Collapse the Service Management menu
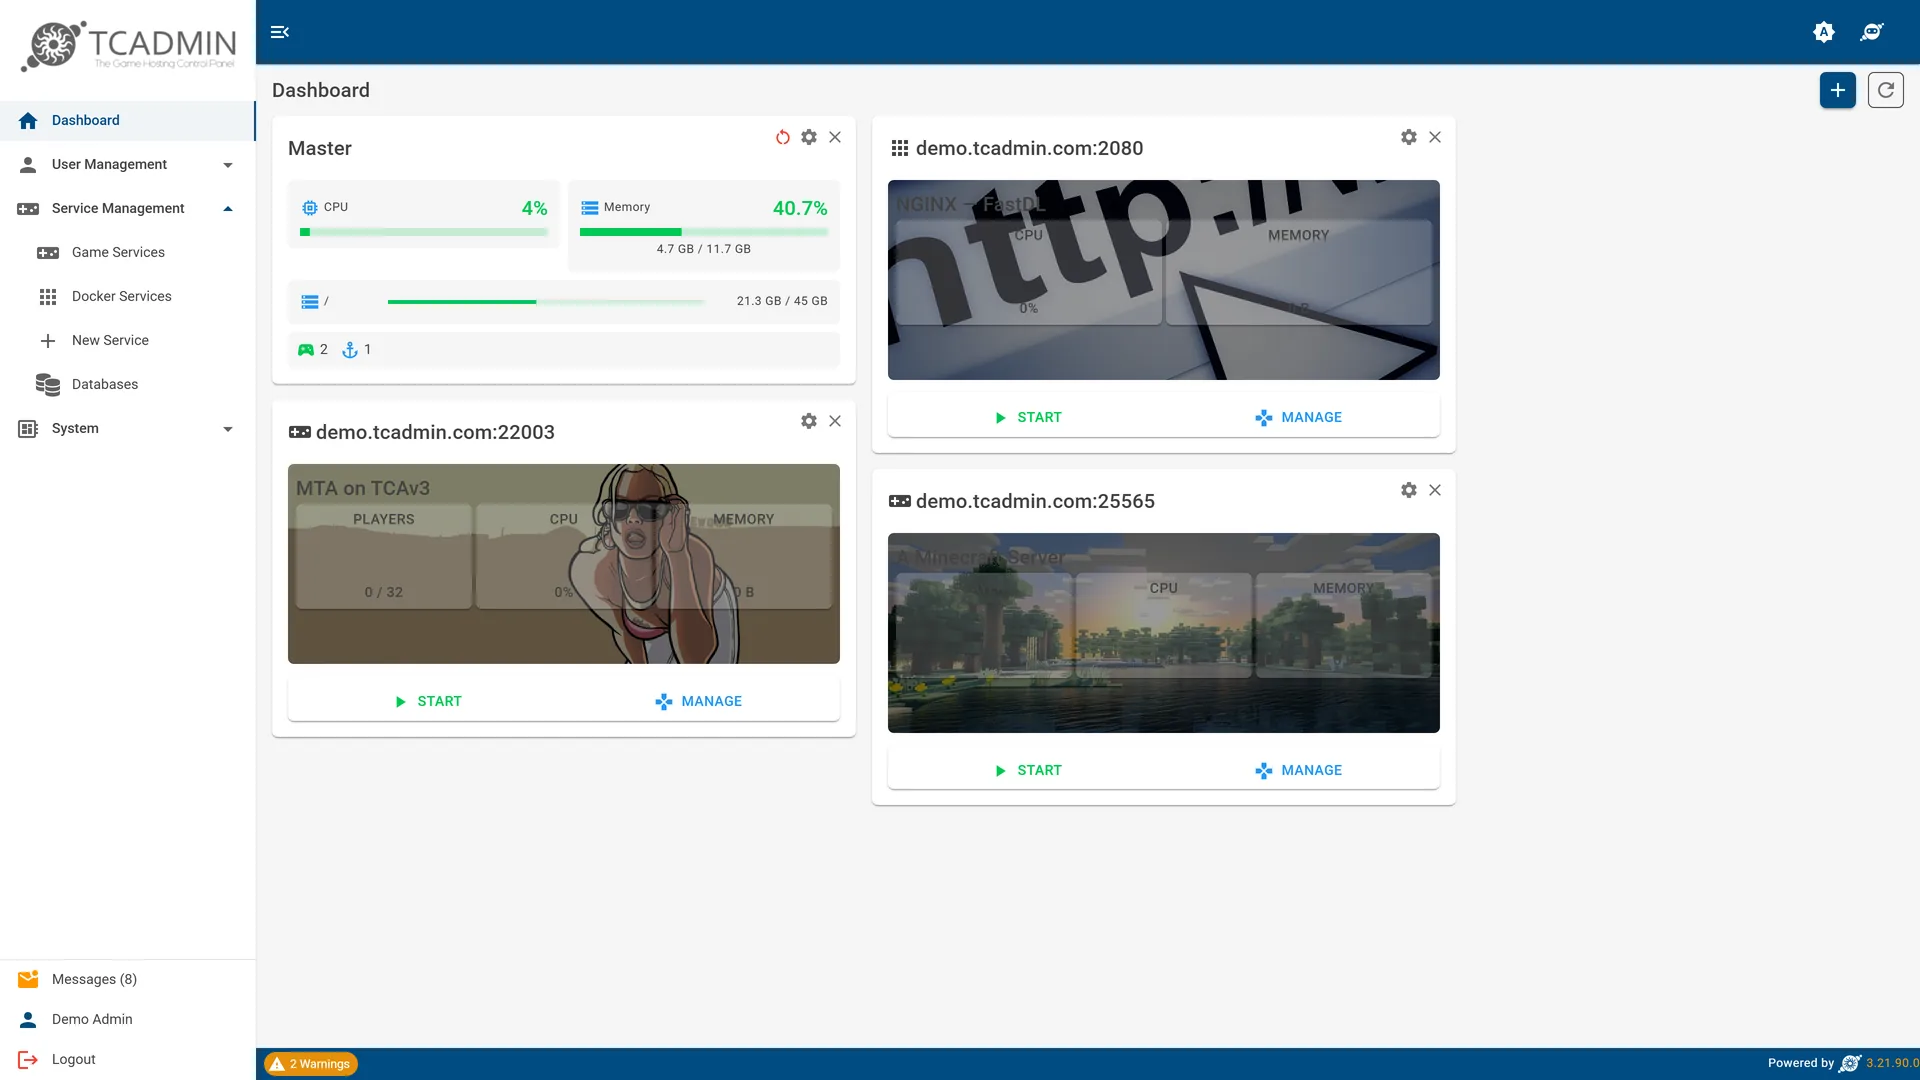Screen dimensions: 1920x1080 click(128, 208)
